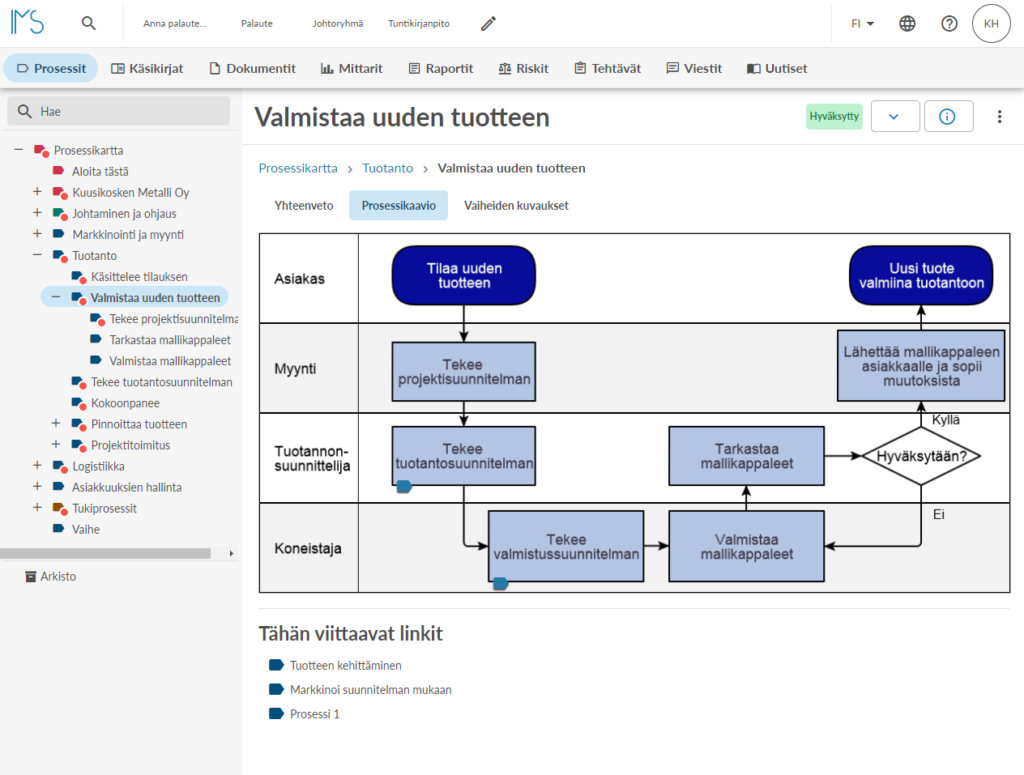Click the search magnifier icon in top bar
This screenshot has height=775, width=1024.
click(x=88, y=24)
